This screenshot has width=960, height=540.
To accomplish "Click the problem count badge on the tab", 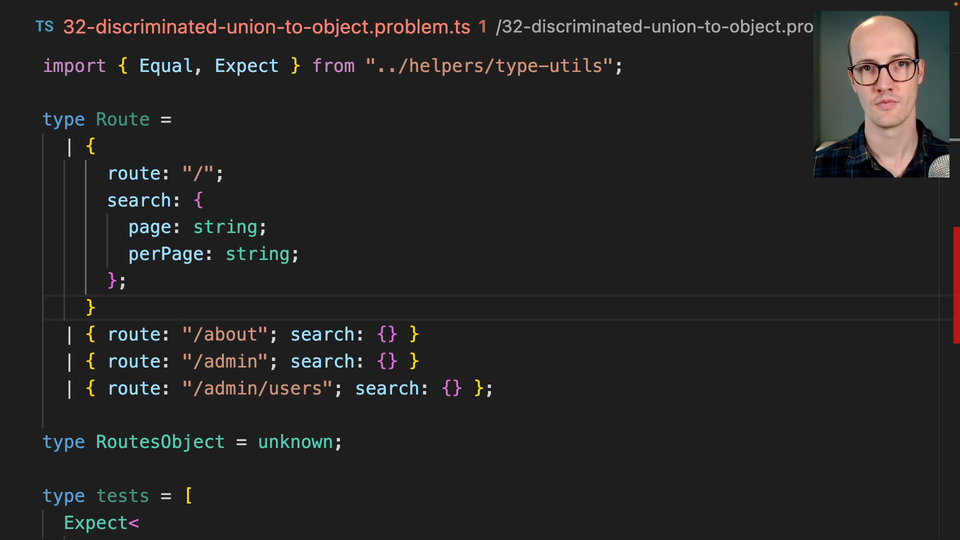I will [x=482, y=27].
